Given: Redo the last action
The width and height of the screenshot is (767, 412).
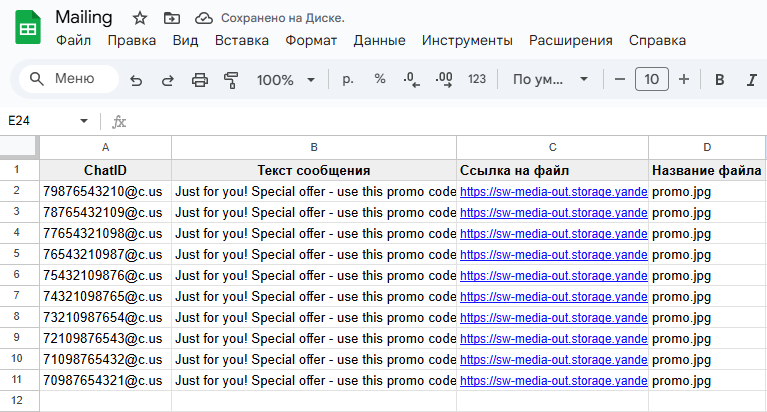Looking at the screenshot, I should 167,79.
